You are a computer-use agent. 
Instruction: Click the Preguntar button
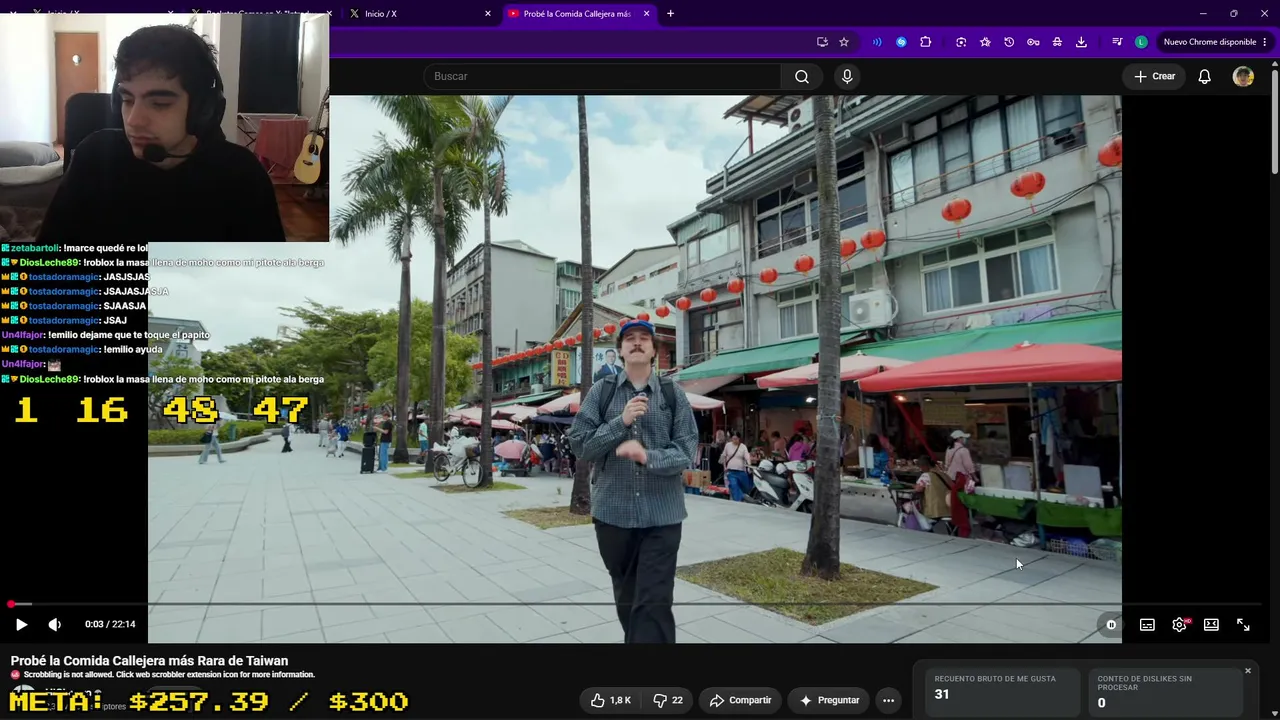[x=829, y=700]
